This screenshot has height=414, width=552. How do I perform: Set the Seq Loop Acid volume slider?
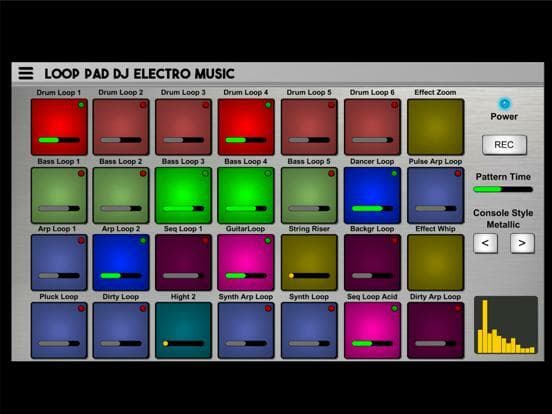[372, 343]
